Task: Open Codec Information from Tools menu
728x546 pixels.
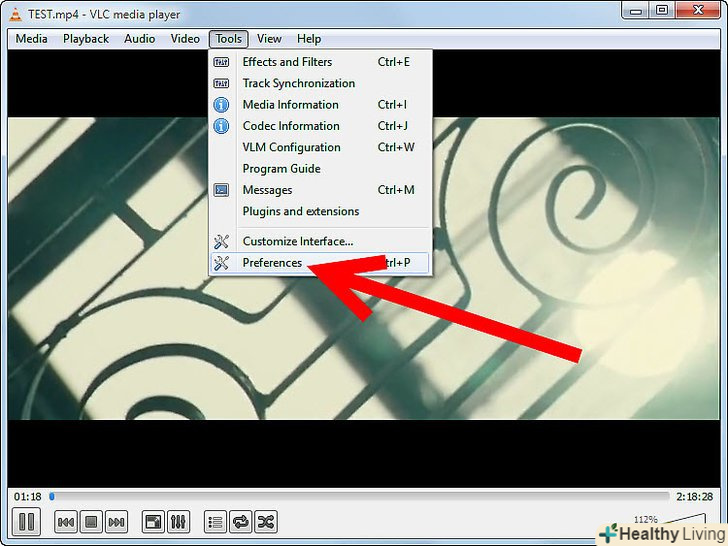Action: click(x=320, y=126)
